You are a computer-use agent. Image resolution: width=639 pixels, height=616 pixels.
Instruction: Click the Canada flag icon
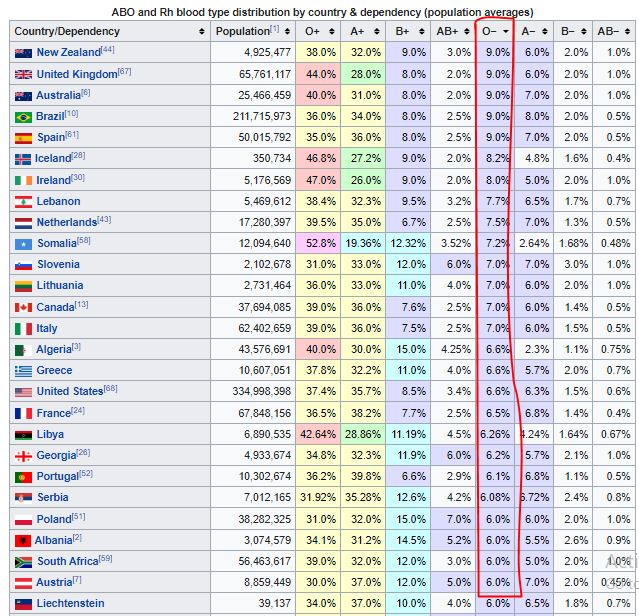[x=23, y=308]
